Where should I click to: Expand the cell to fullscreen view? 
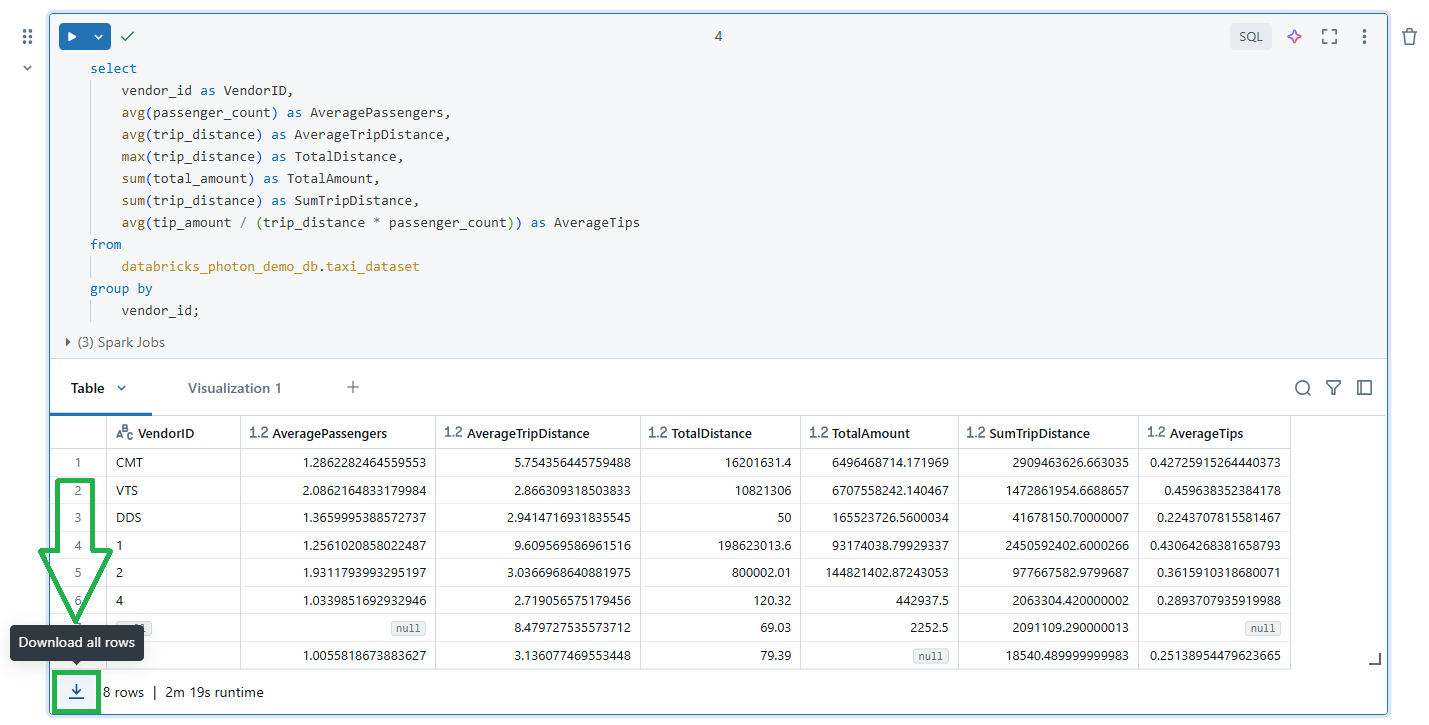1329,36
